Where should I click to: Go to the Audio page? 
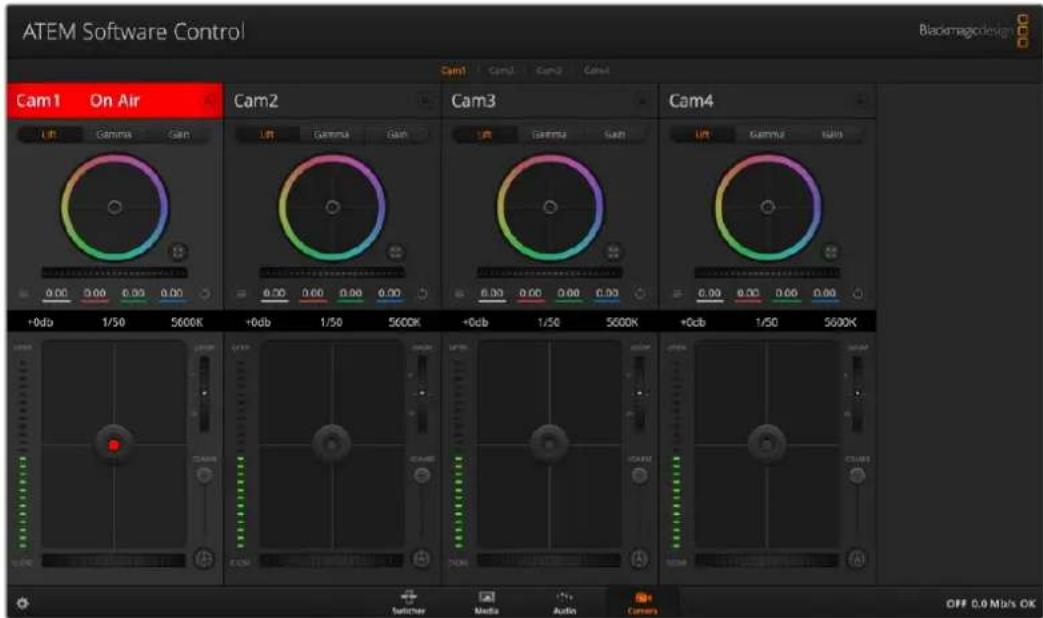pyautogui.click(x=564, y=602)
